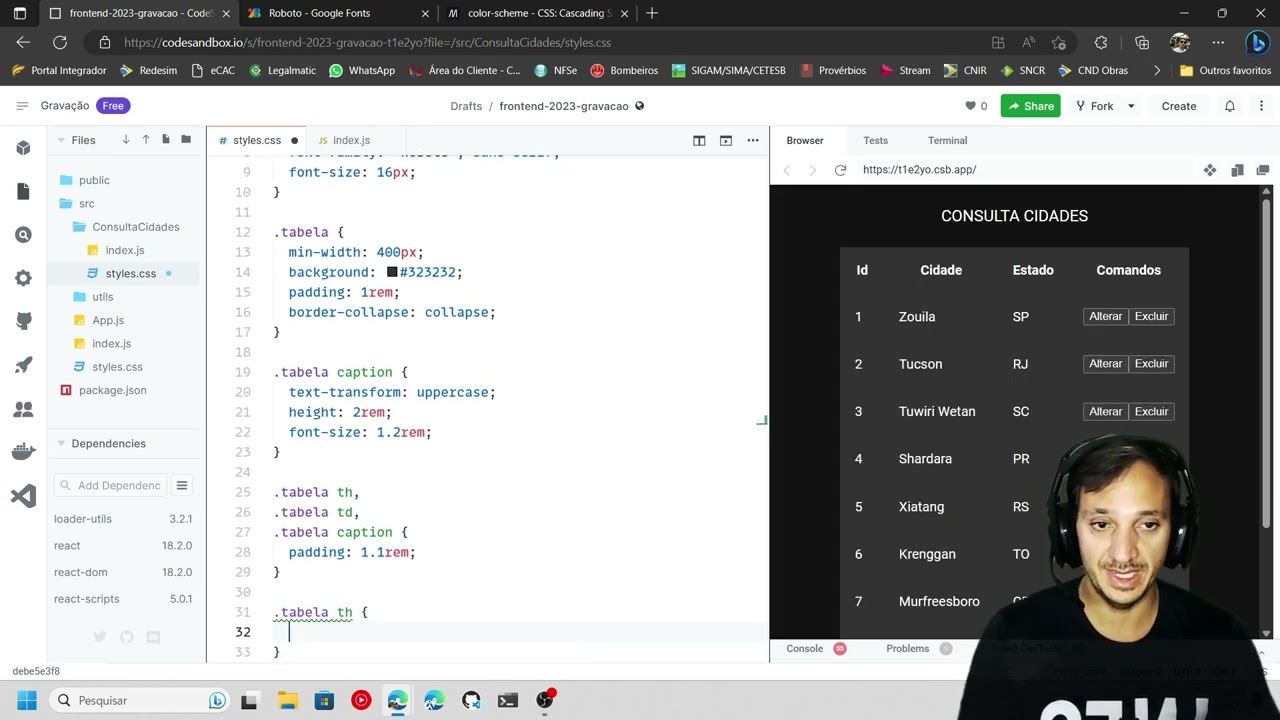Select the Browser preview tab
Viewport: 1280px width, 720px height.
click(805, 140)
